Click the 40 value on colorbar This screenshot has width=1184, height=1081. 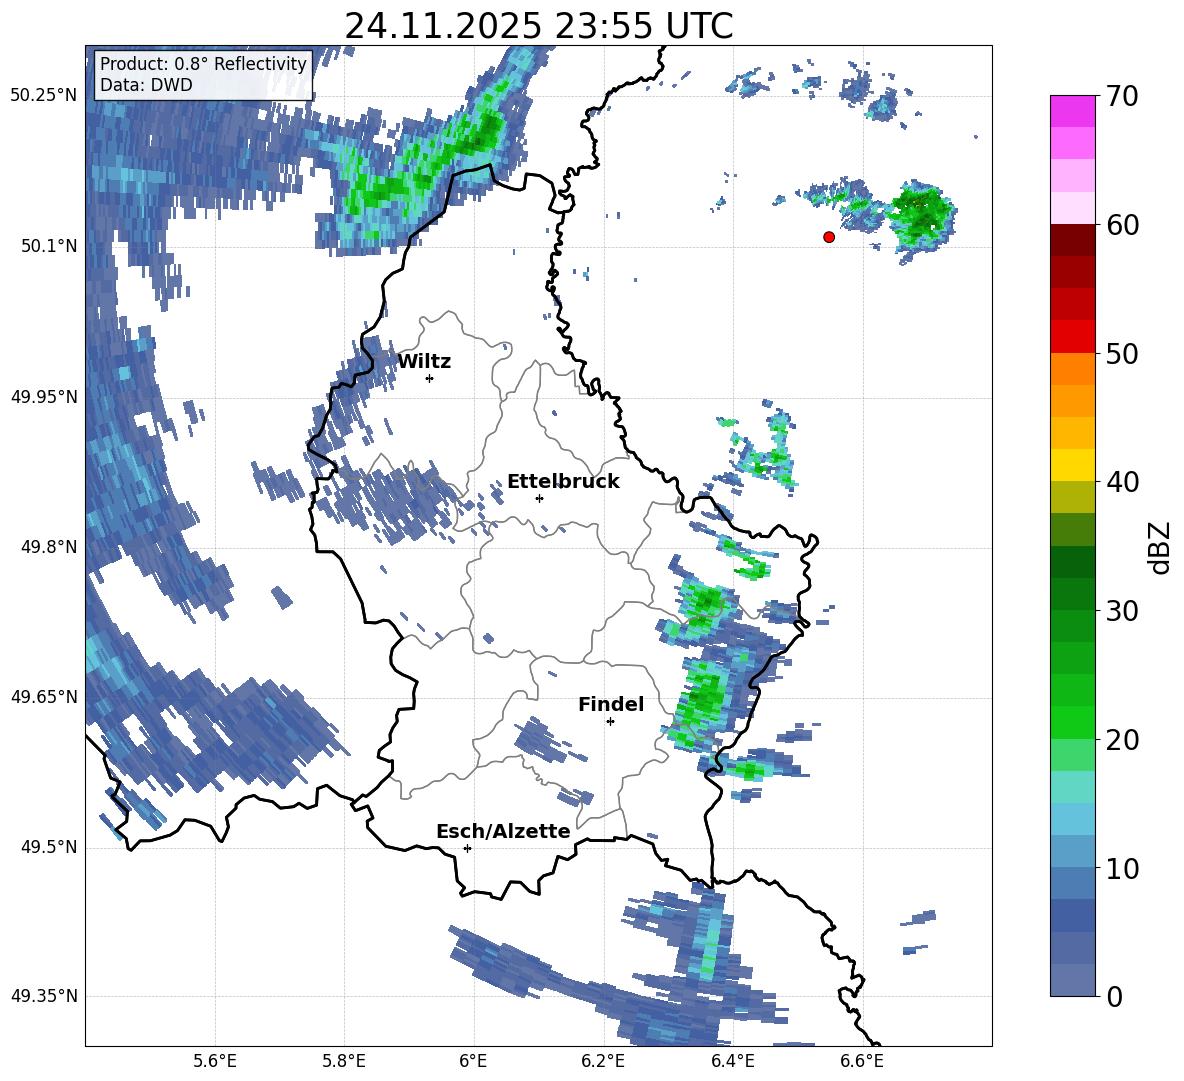tap(1122, 482)
